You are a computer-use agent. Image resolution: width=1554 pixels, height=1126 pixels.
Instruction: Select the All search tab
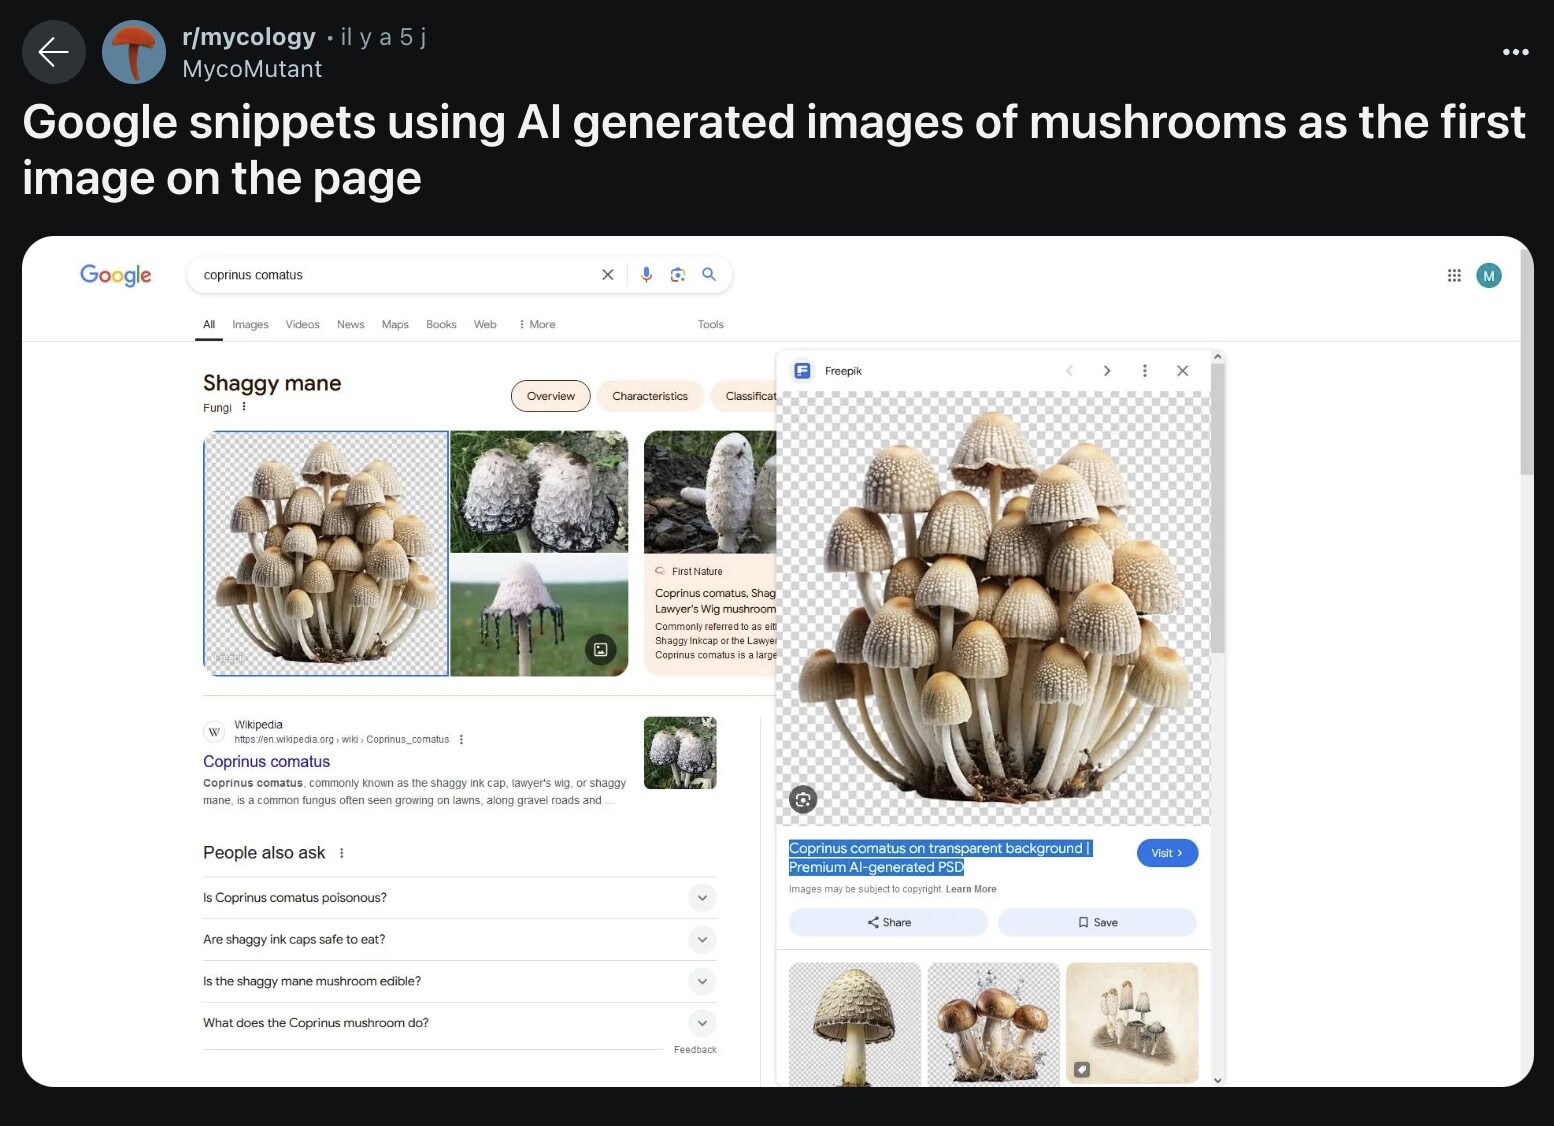click(209, 325)
